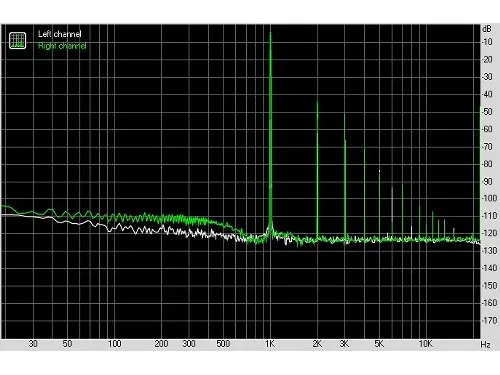Click the -60 dB scale label

[487, 129]
